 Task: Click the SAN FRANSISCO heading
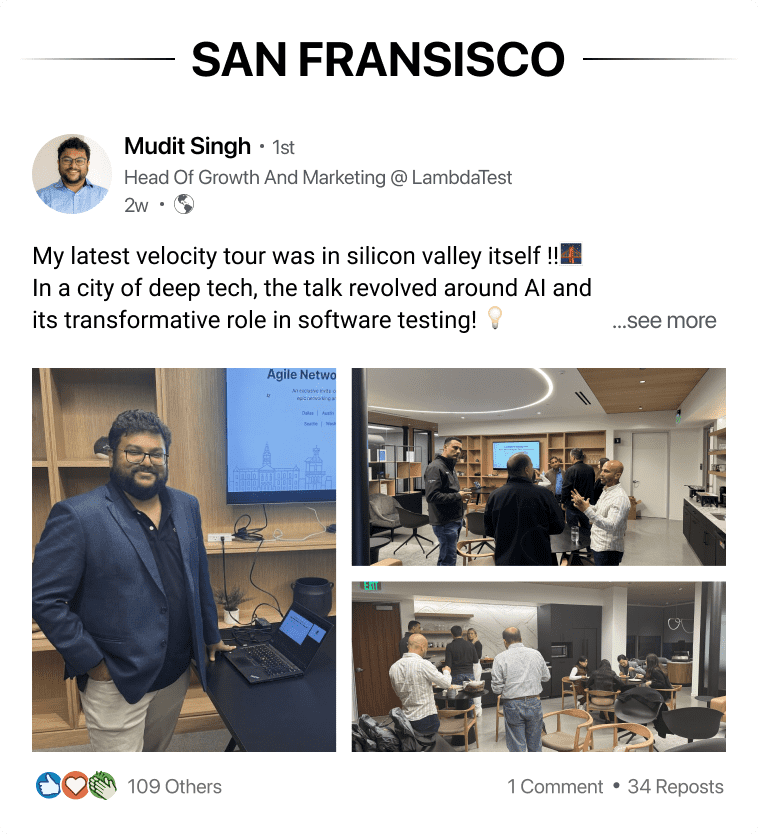pos(378,59)
